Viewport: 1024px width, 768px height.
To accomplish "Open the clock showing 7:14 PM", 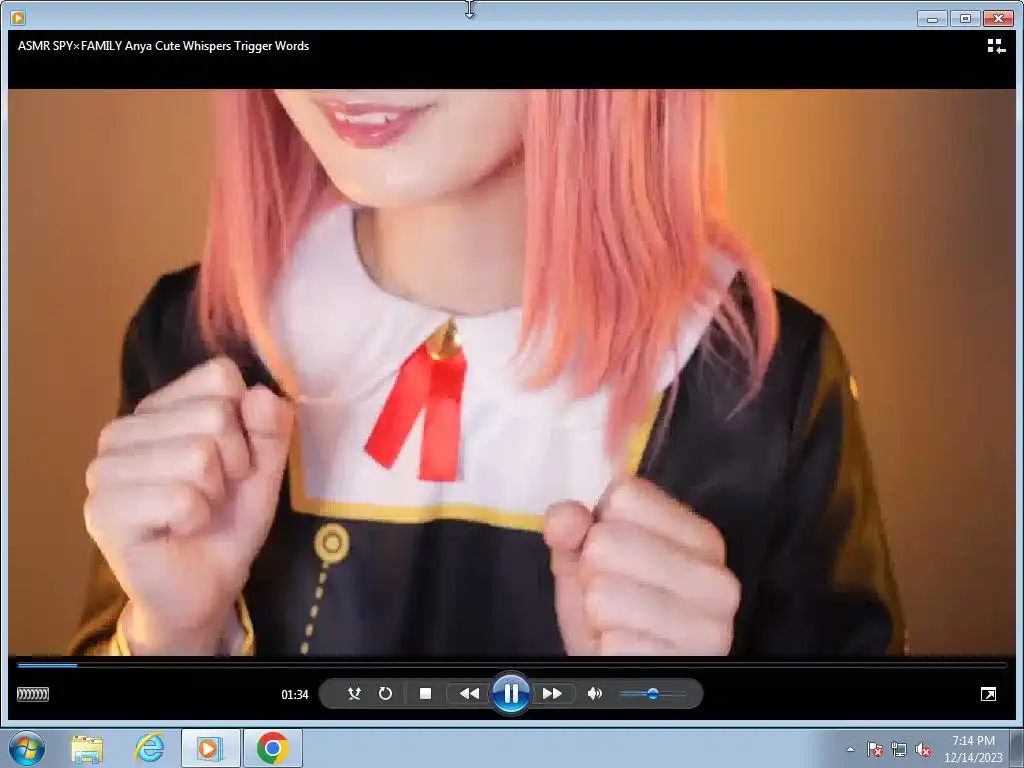I will [x=973, y=749].
